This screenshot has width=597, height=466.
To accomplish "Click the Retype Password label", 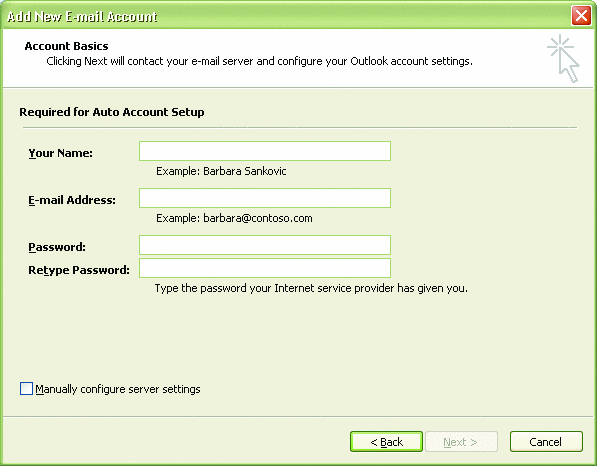I will pyautogui.click(x=79, y=270).
